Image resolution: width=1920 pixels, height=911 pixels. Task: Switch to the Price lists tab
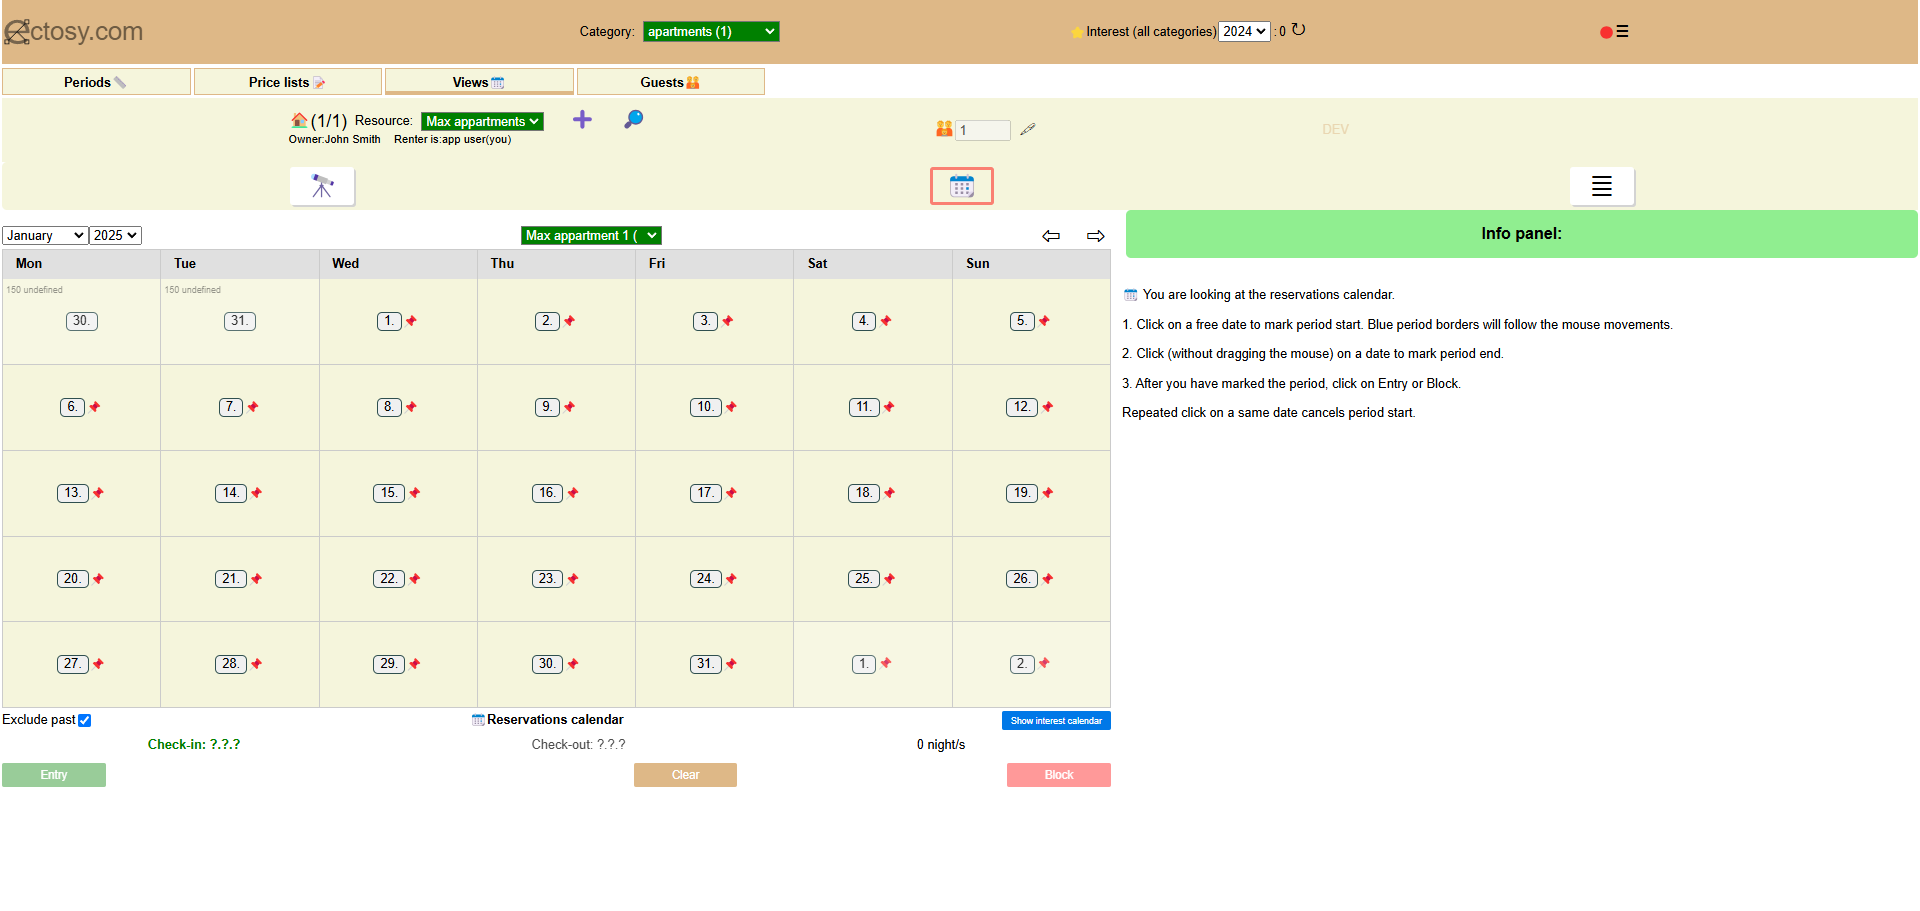point(287,82)
